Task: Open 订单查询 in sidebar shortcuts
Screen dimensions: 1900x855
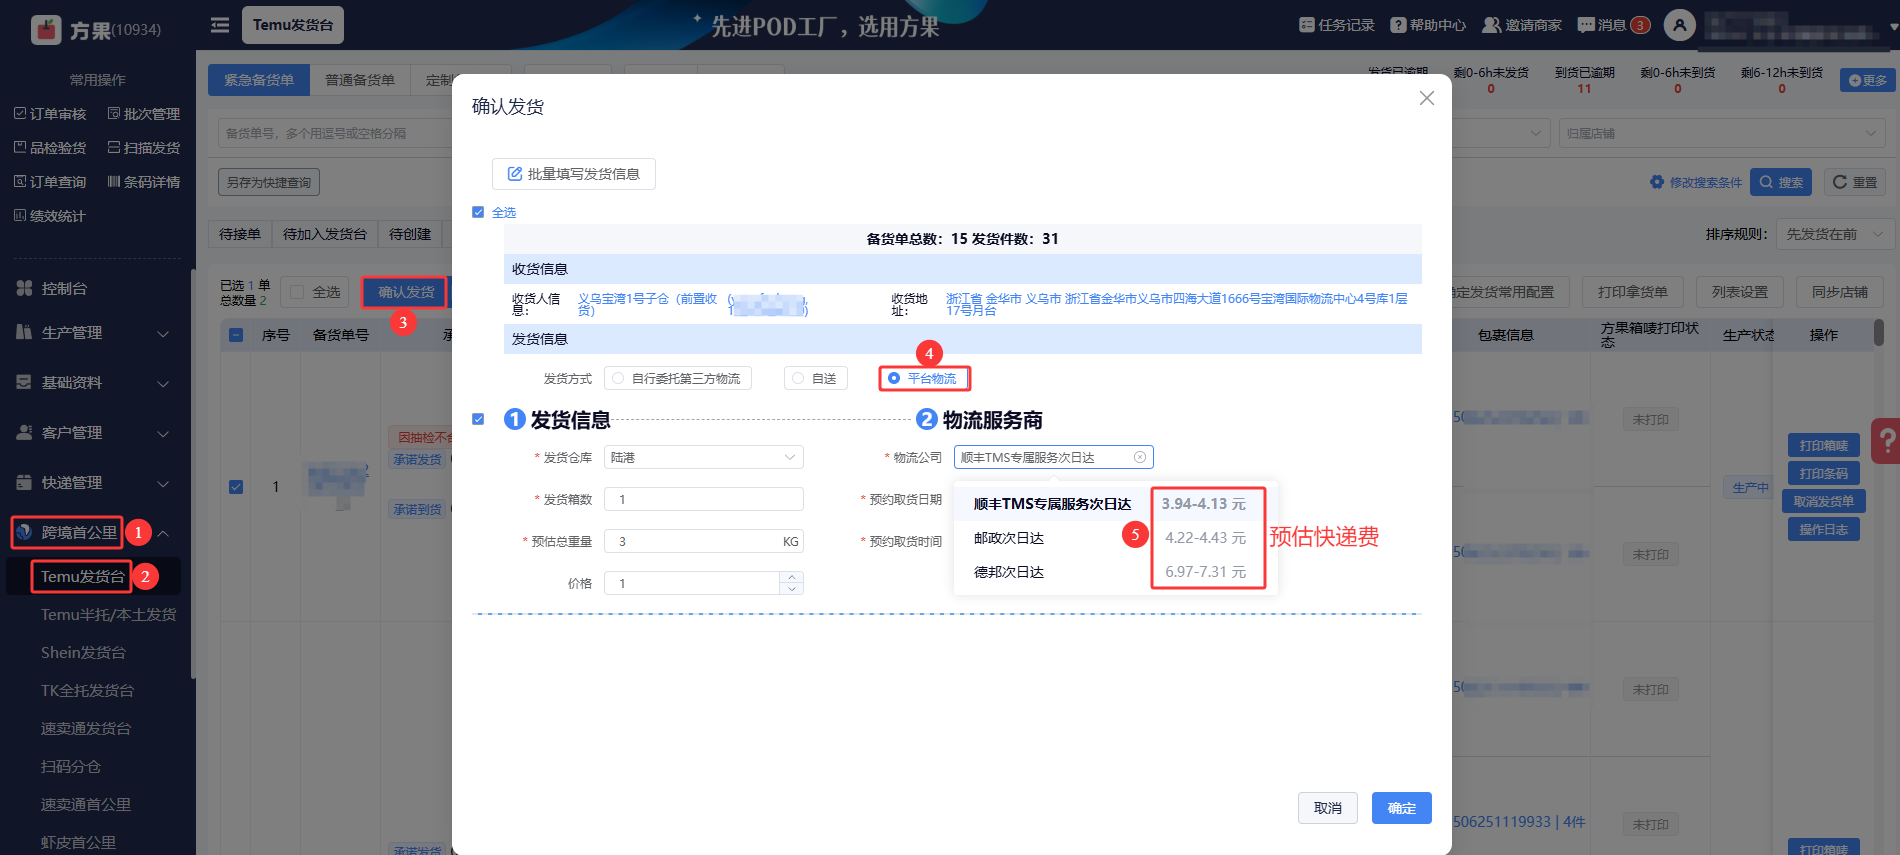Action: point(50,182)
